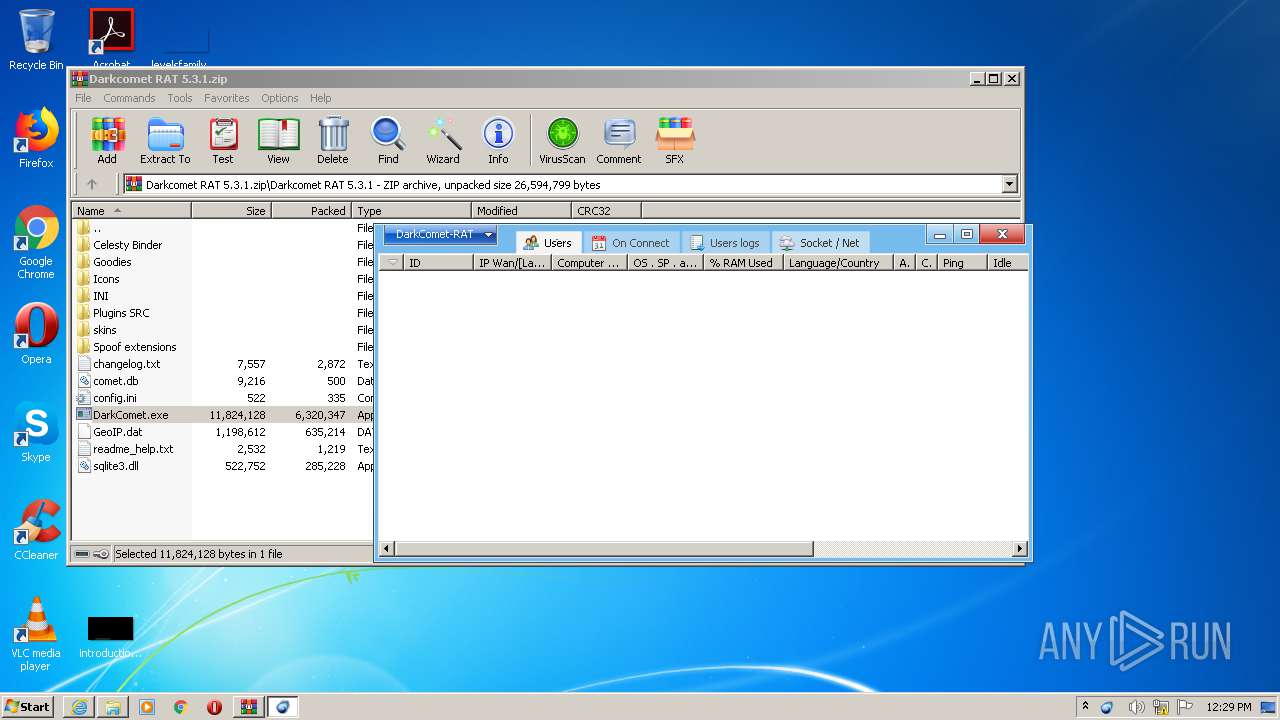This screenshot has width=1280, height=720.
Task: Click the Test archive toolbar icon
Action: (223, 140)
